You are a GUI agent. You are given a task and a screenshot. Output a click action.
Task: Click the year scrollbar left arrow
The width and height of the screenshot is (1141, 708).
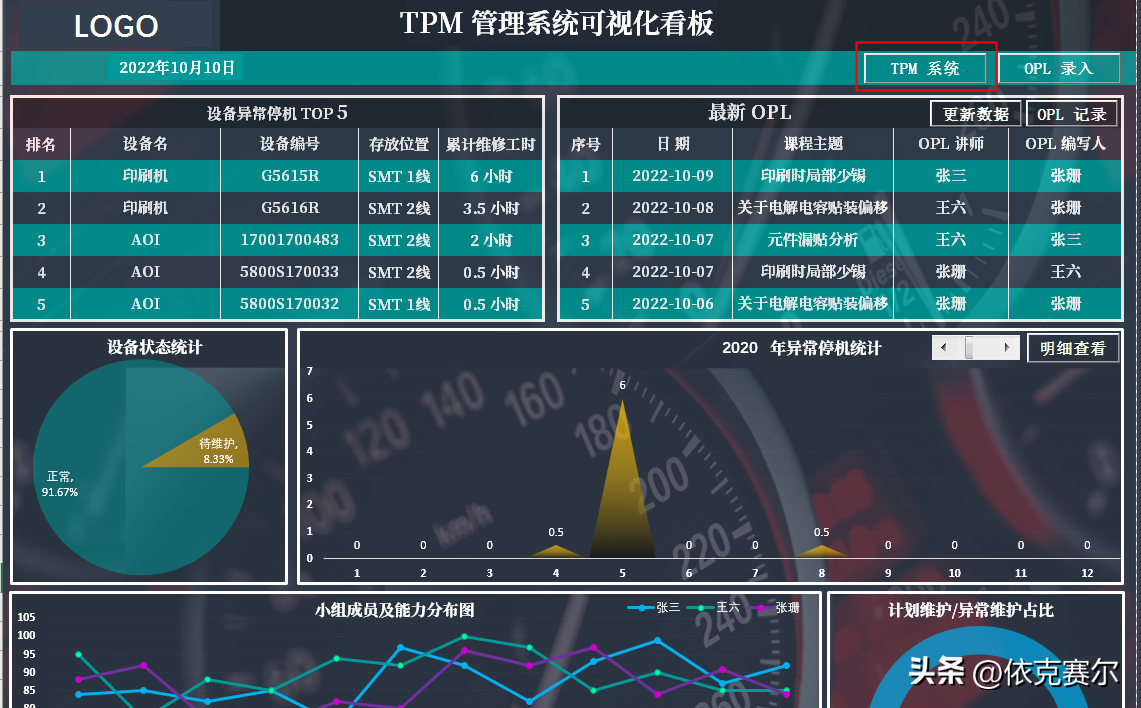click(943, 348)
